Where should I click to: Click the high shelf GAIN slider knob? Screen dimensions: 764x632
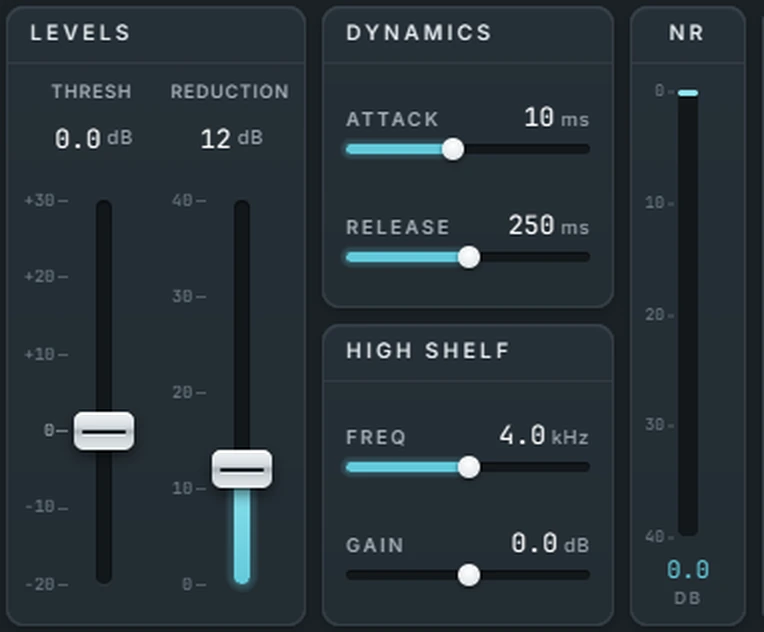point(469,575)
